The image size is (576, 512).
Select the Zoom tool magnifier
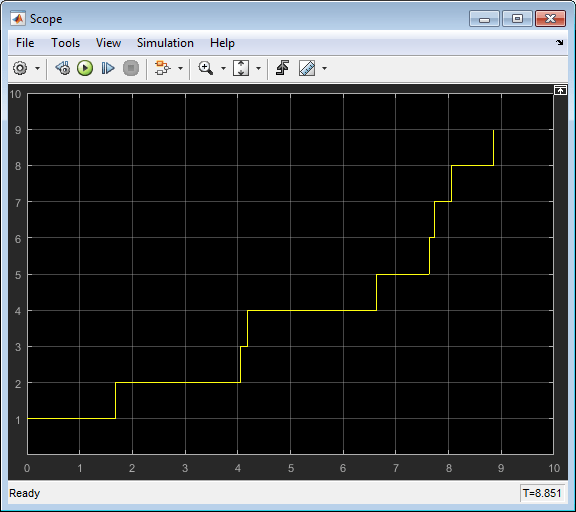[x=205, y=68]
